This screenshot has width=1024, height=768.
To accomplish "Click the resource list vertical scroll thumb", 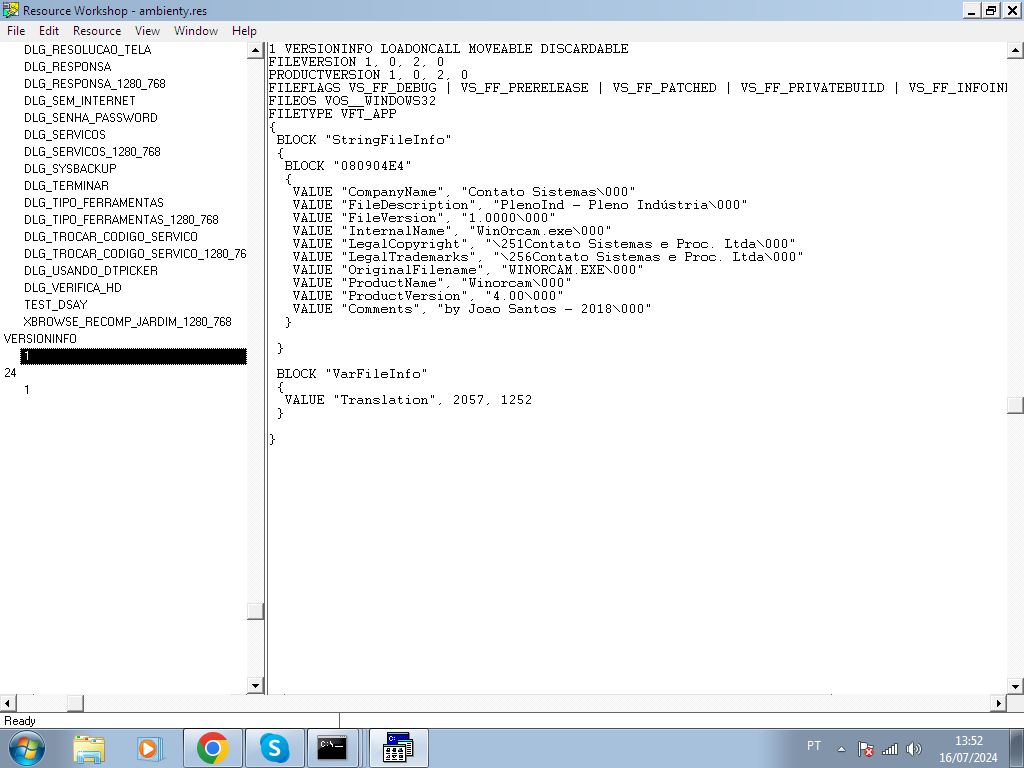I will pyautogui.click(x=255, y=611).
